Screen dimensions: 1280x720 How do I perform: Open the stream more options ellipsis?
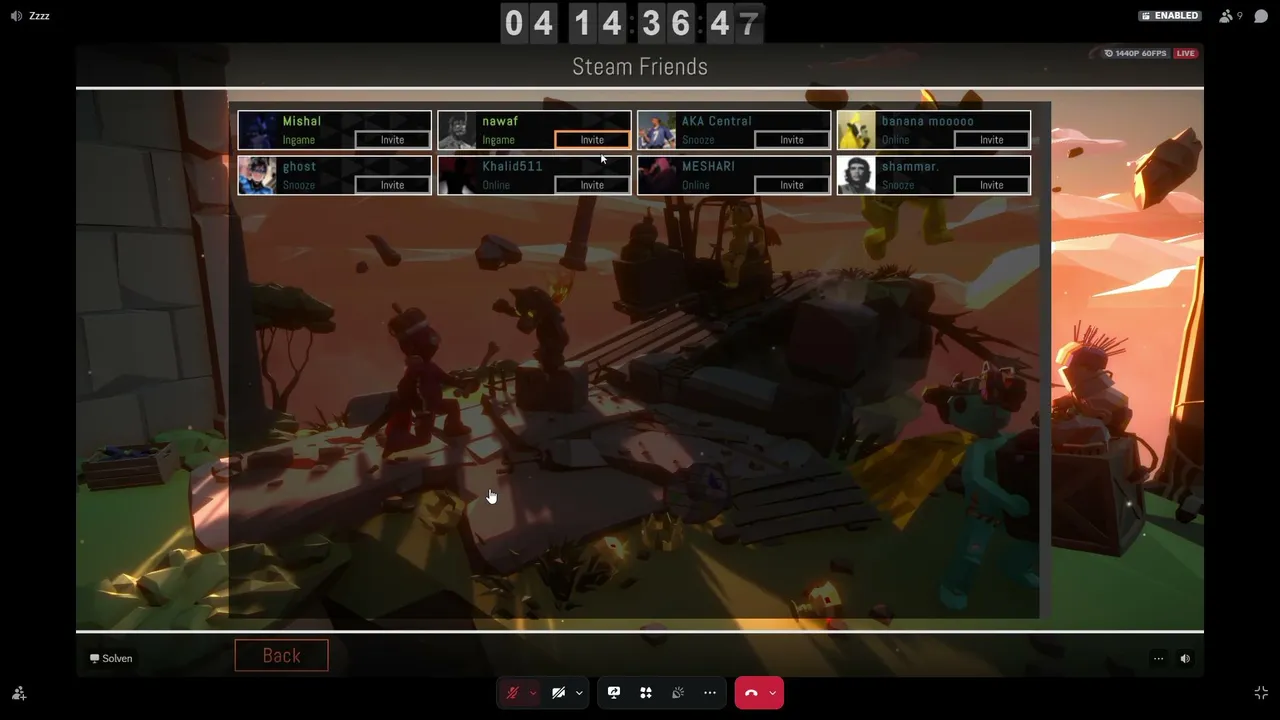click(x=1158, y=658)
